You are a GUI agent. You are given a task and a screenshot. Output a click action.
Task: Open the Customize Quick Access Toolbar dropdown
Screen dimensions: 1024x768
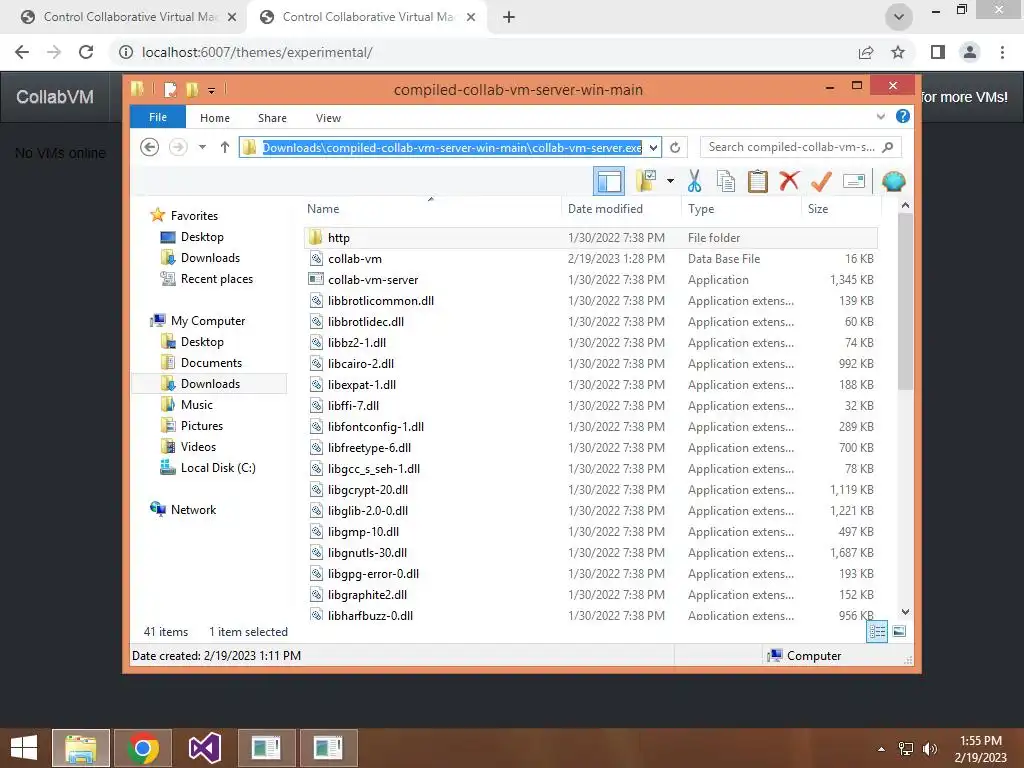[212, 90]
